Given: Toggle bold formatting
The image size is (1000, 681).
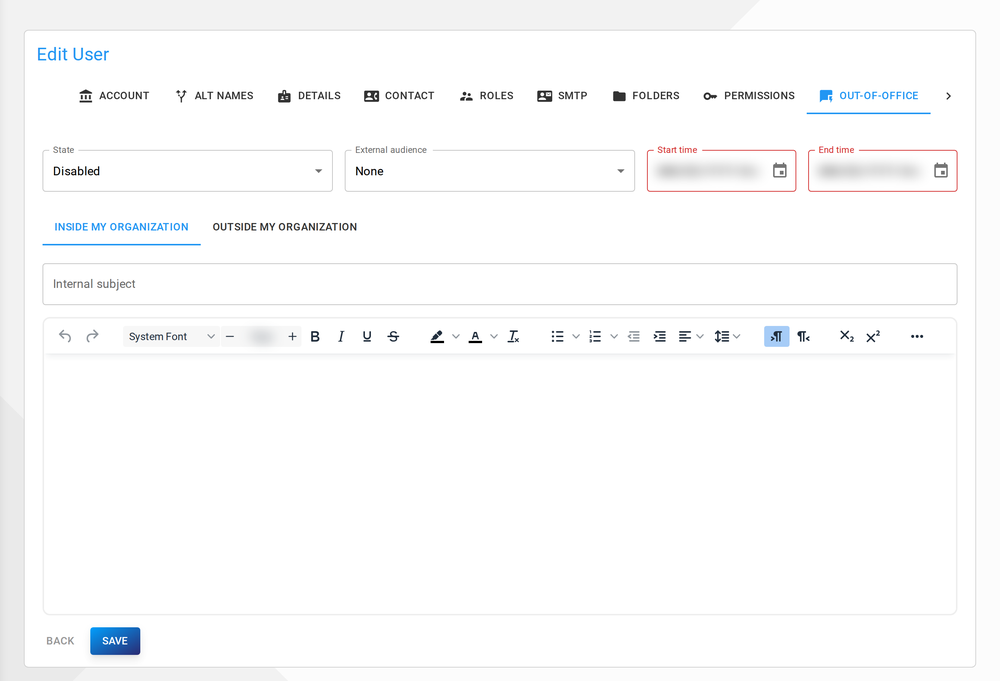Looking at the screenshot, I should (x=315, y=336).
